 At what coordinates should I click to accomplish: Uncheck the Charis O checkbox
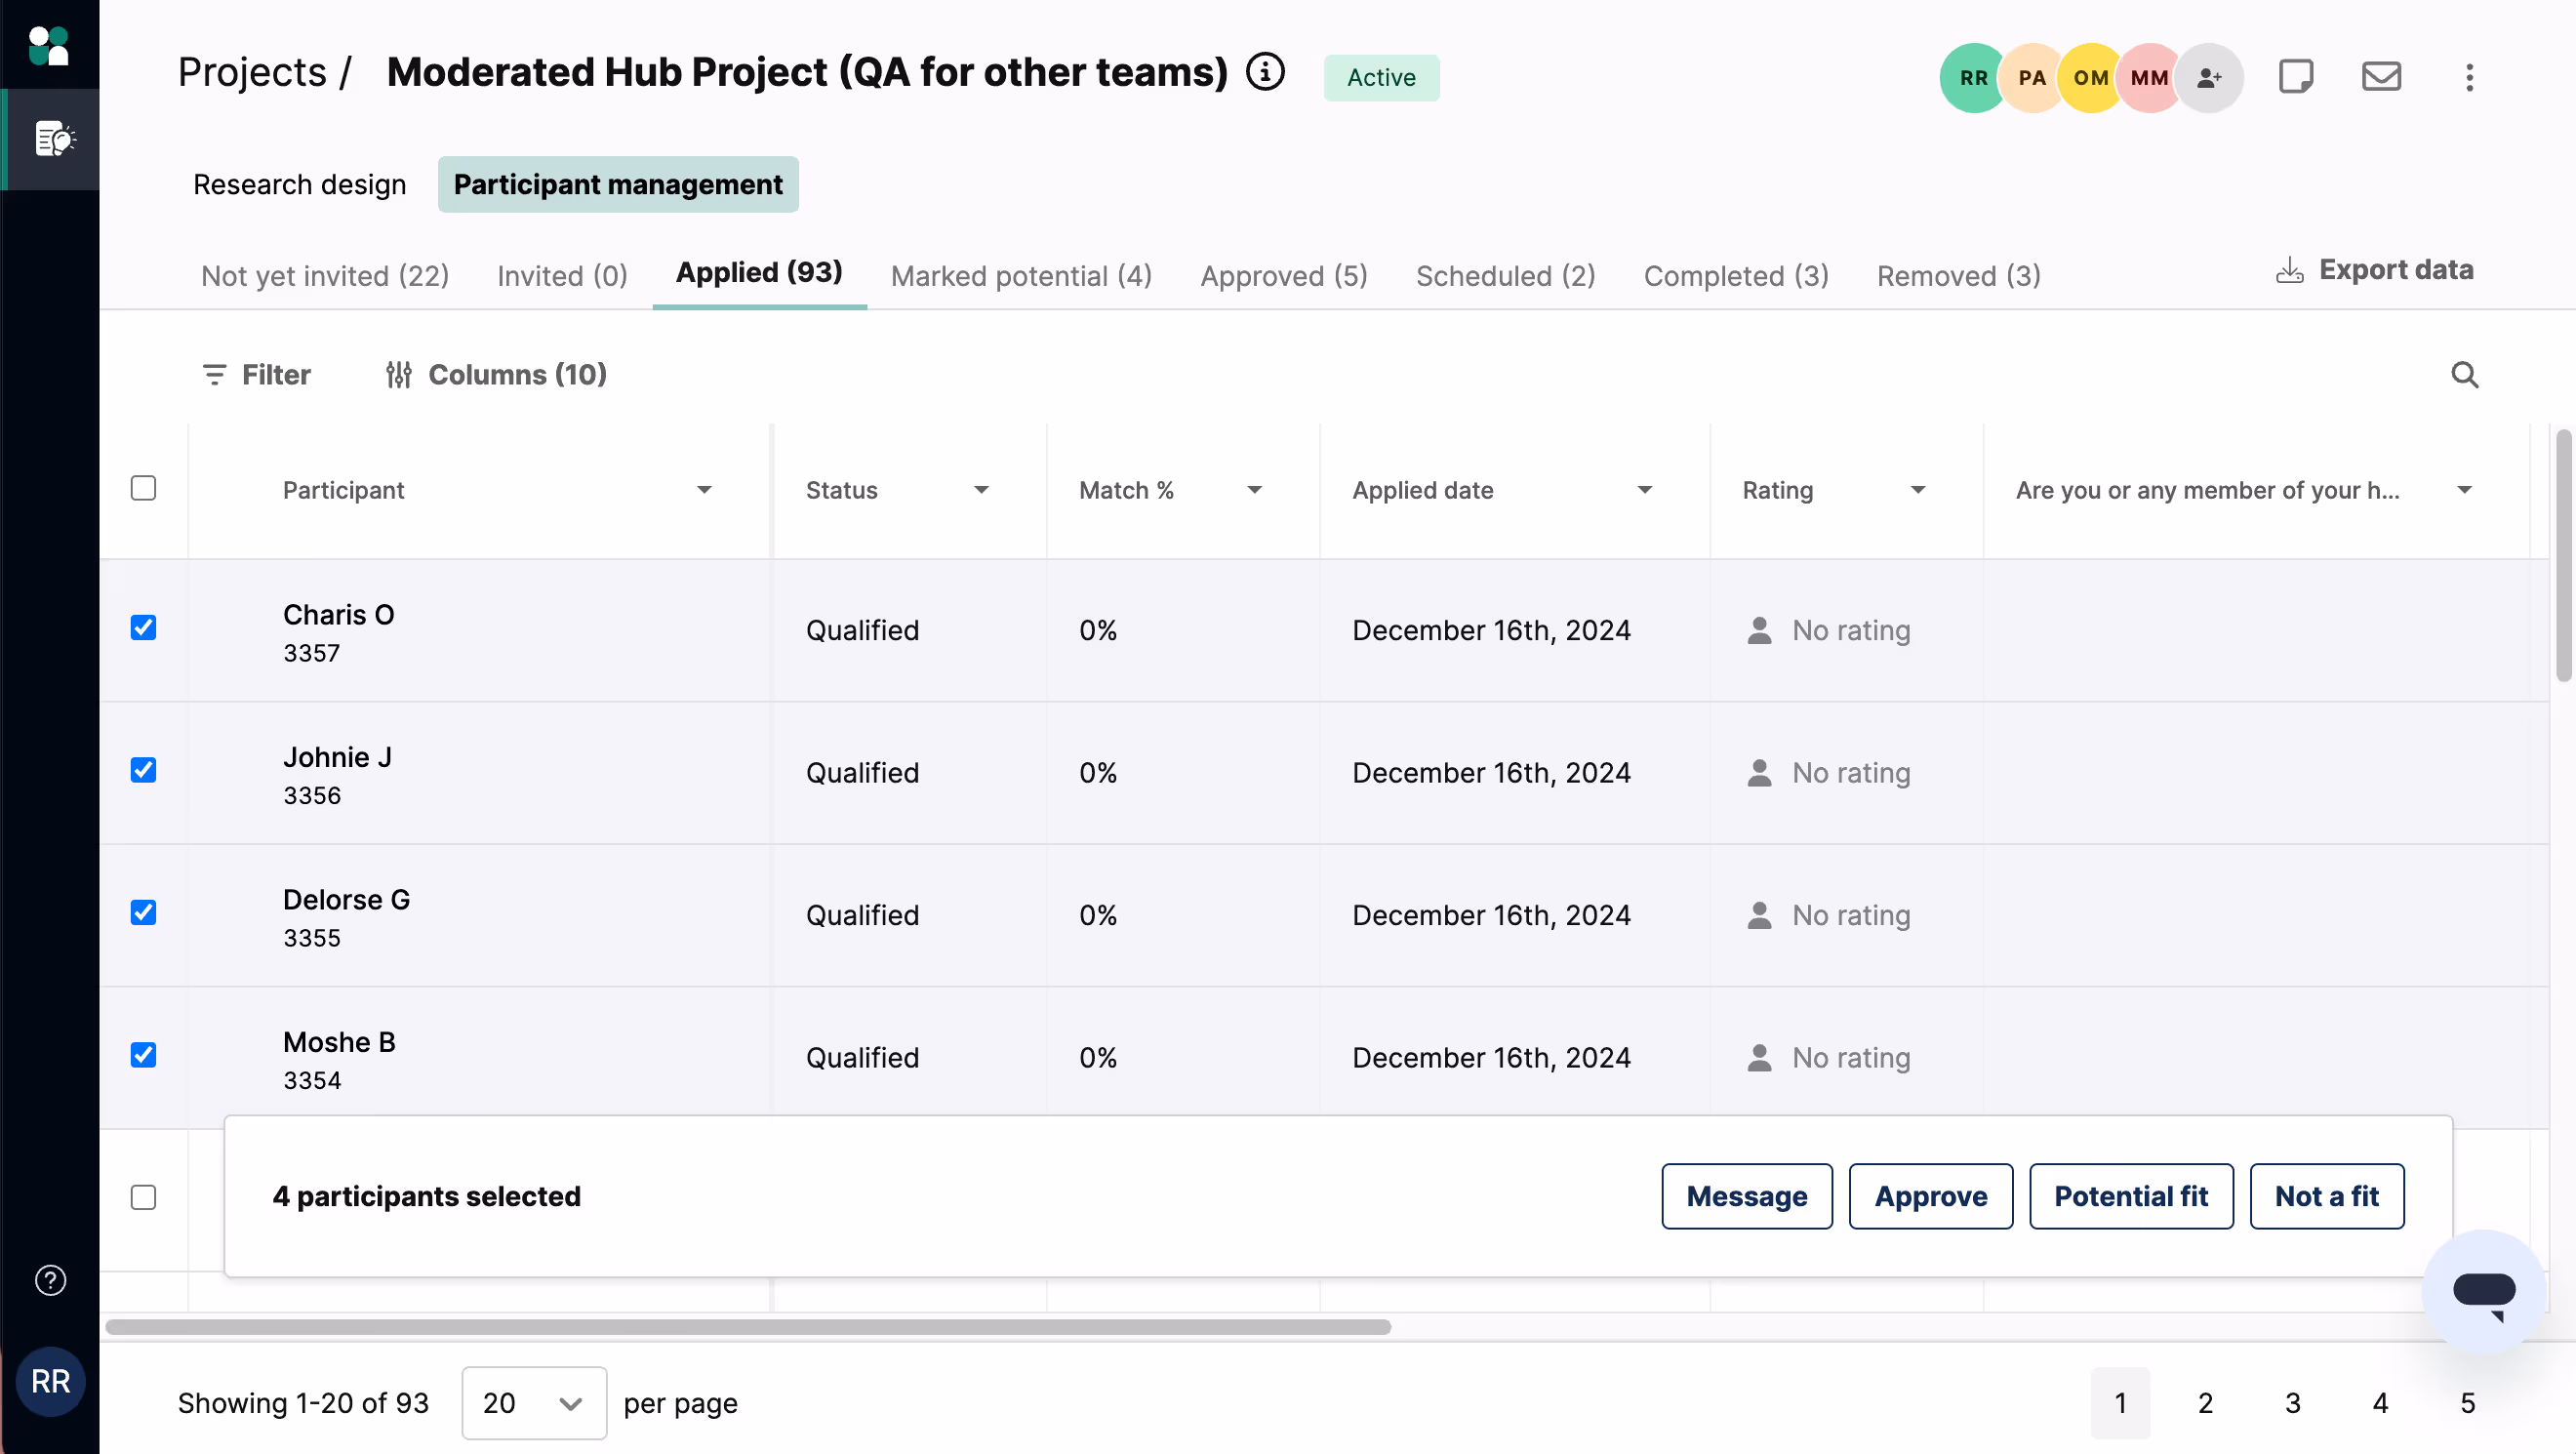144,627
